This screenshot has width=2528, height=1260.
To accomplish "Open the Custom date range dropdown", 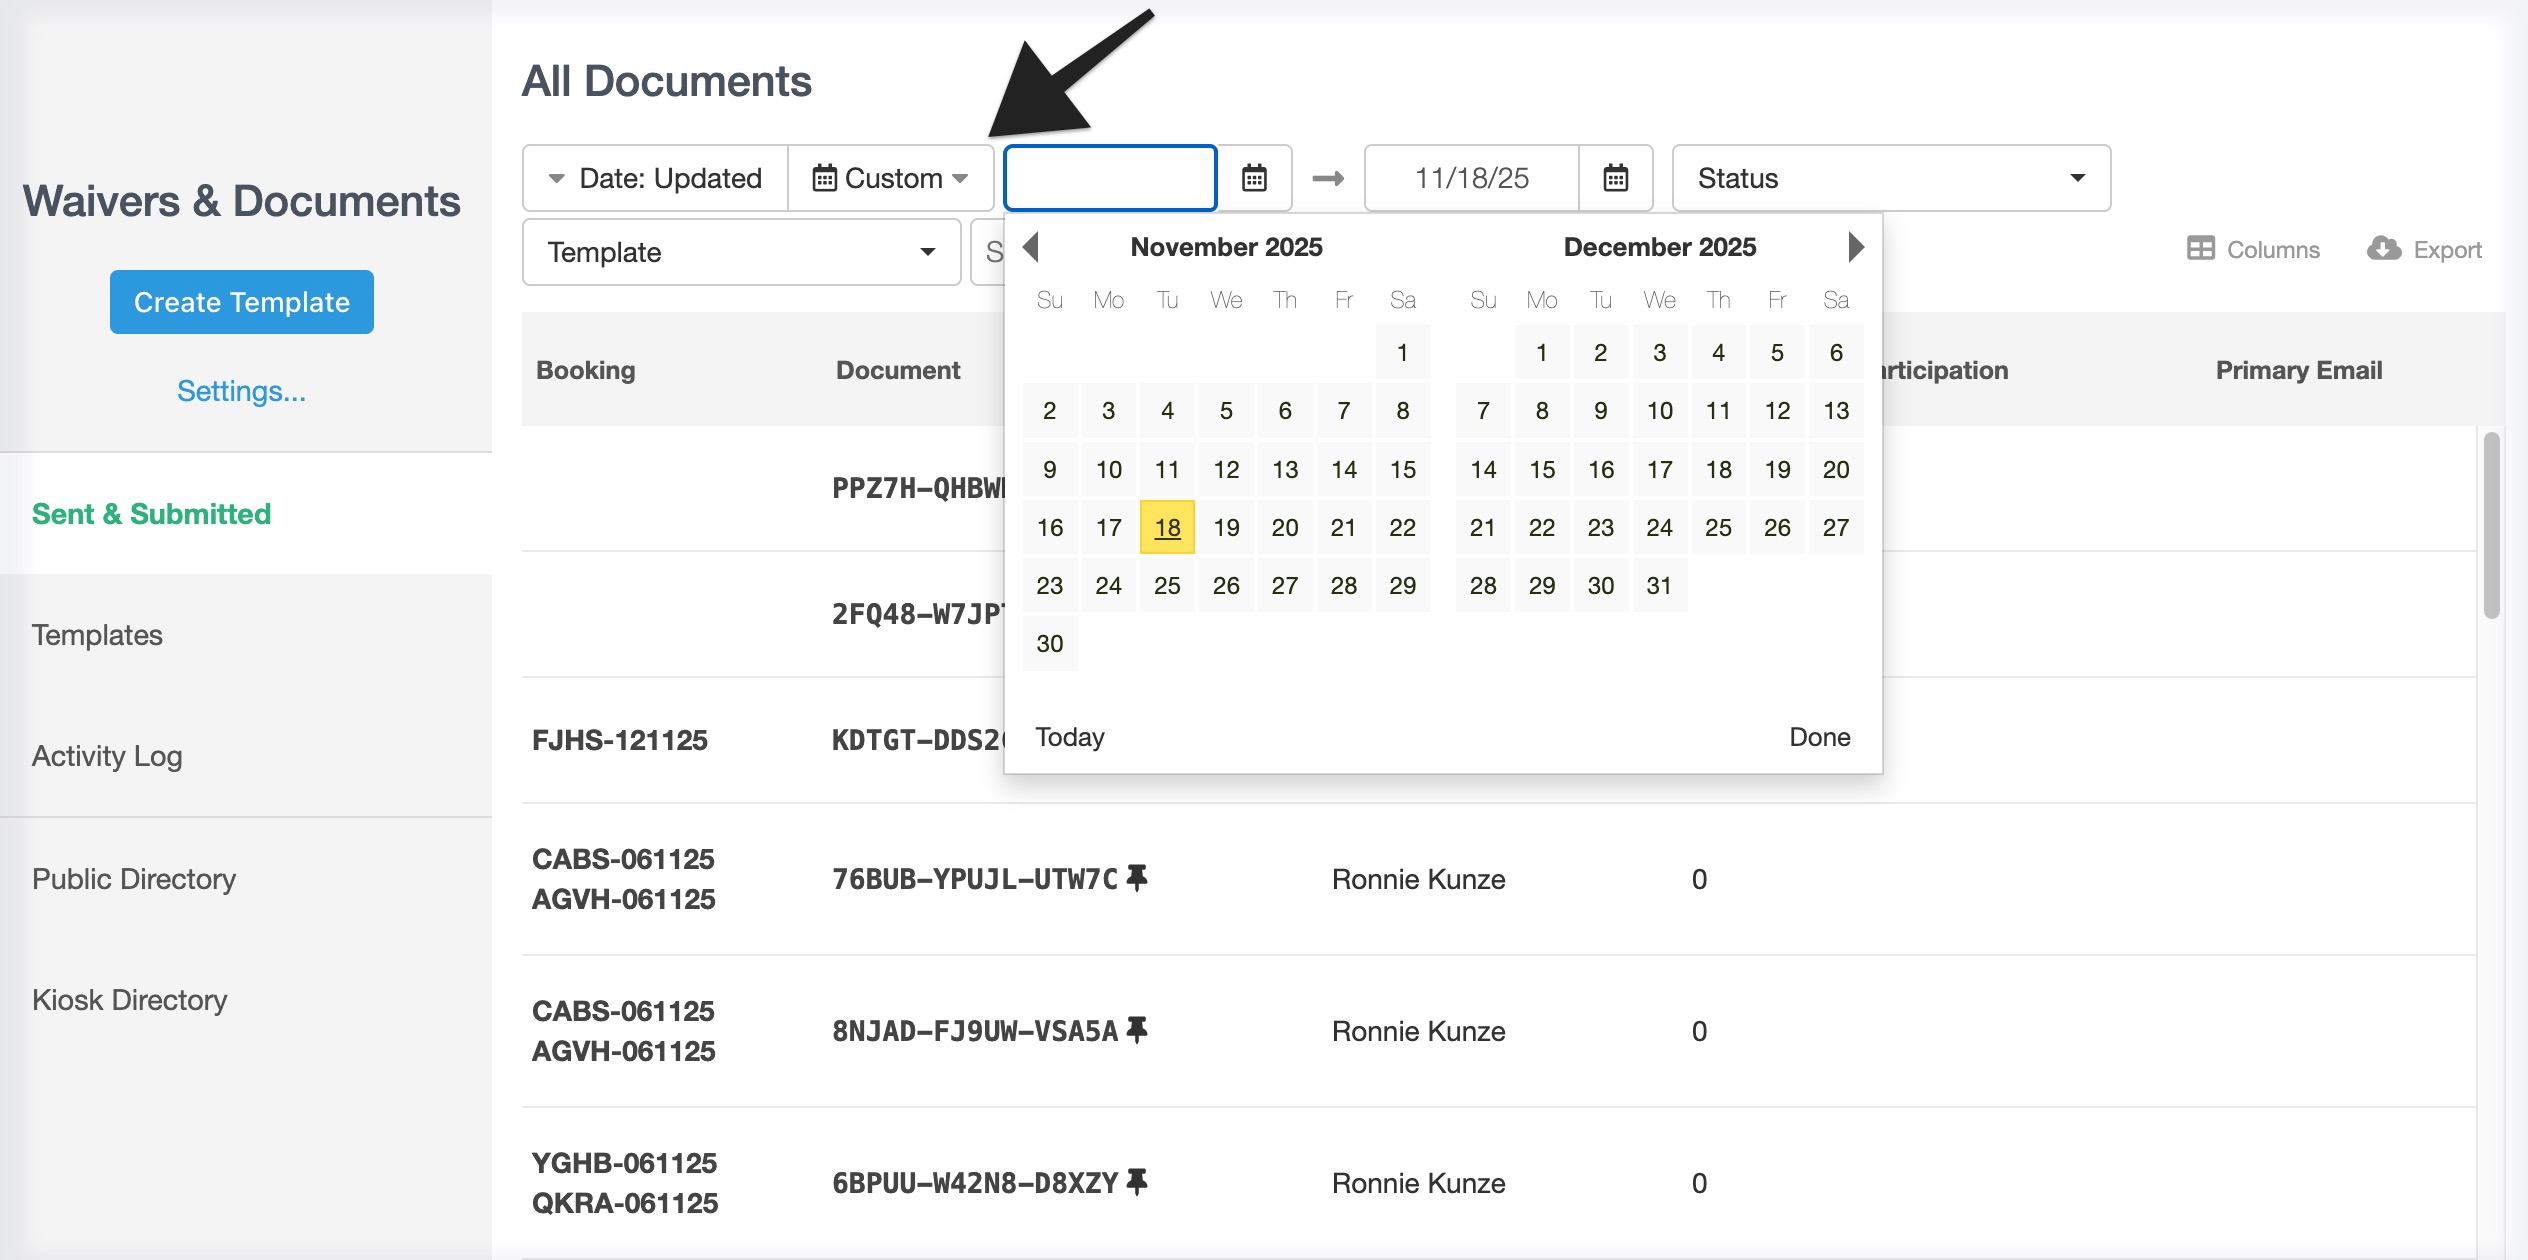I will [891, 178].
